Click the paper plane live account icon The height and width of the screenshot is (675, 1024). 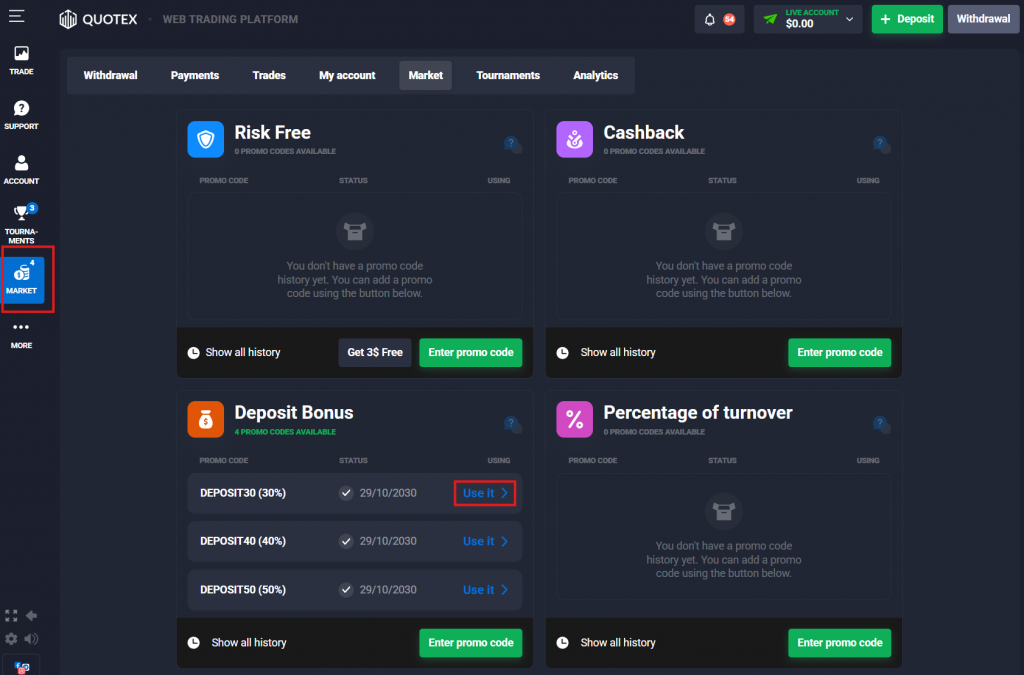pyautogui.click(x=771, y=19)
